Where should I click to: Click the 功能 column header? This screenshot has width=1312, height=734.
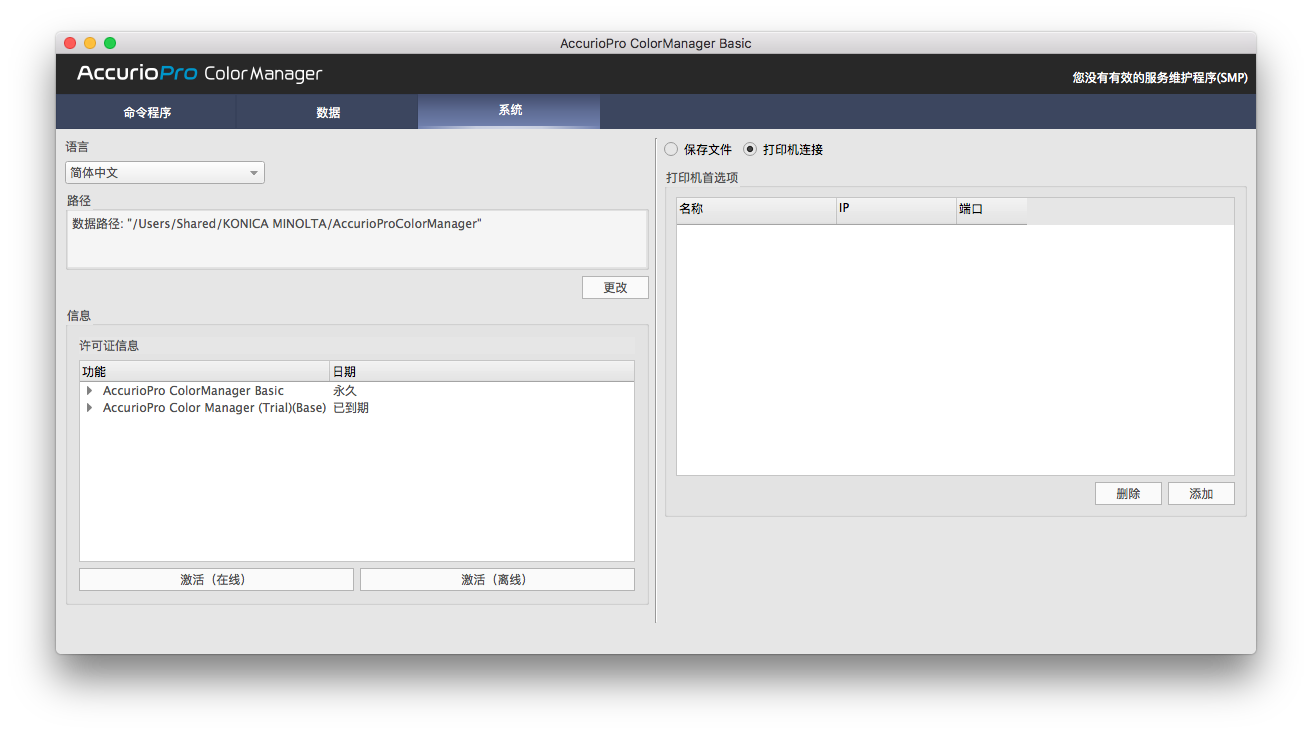204,371
